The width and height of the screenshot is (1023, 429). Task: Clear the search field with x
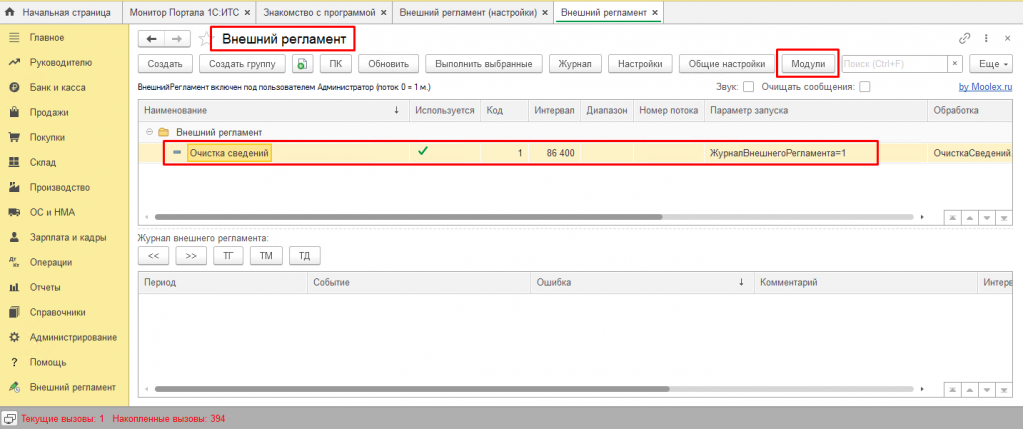pyautogui.click(x=954, y=64)
